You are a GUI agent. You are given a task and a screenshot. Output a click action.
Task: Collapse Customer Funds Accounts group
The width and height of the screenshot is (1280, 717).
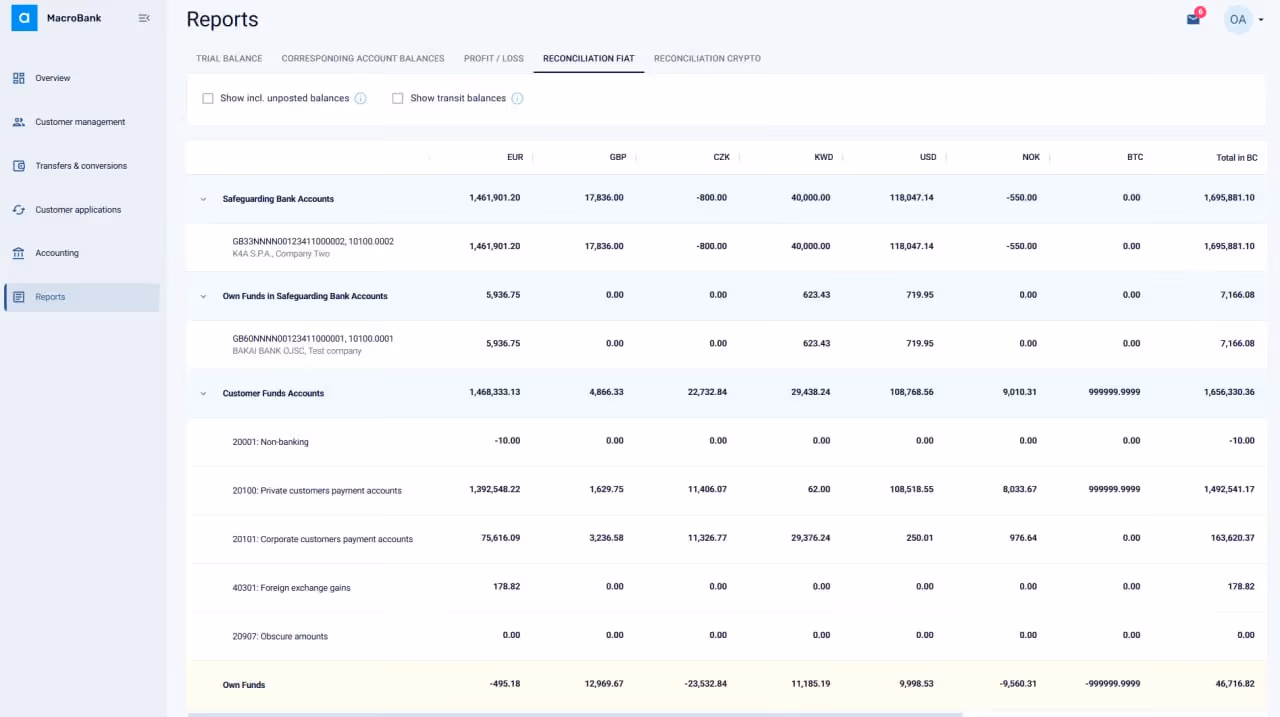203,393
